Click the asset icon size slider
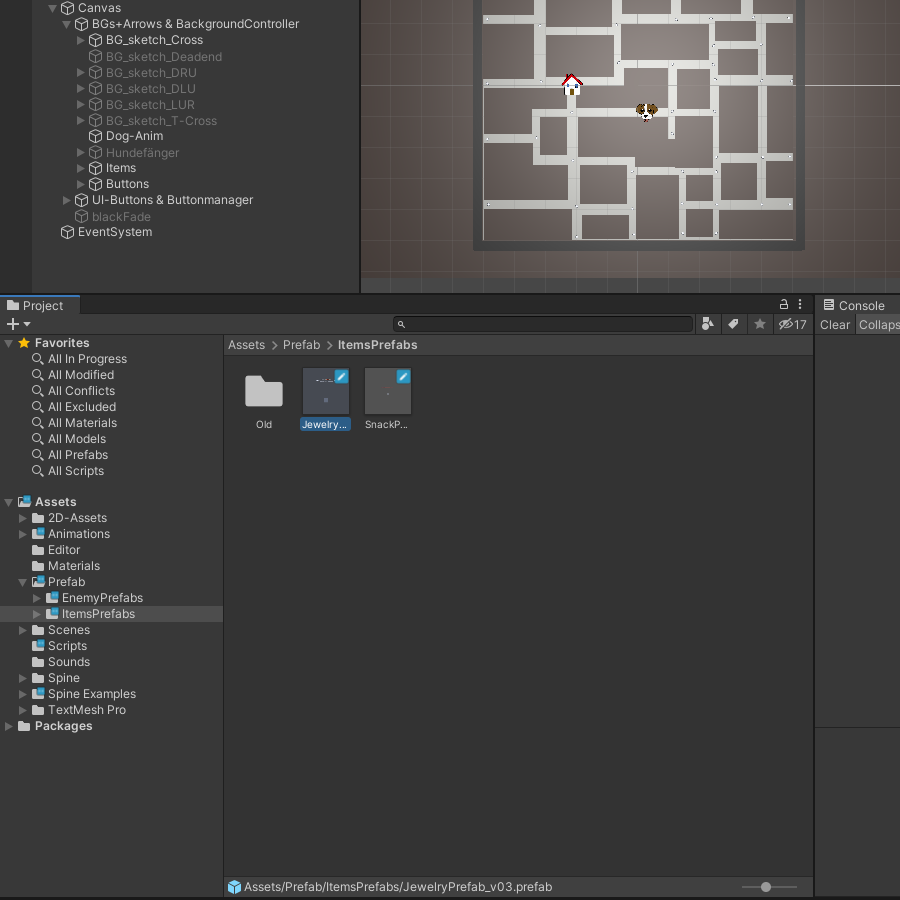Image resolution: width=900 pixels, height=900 pixels. click(766, 887)
